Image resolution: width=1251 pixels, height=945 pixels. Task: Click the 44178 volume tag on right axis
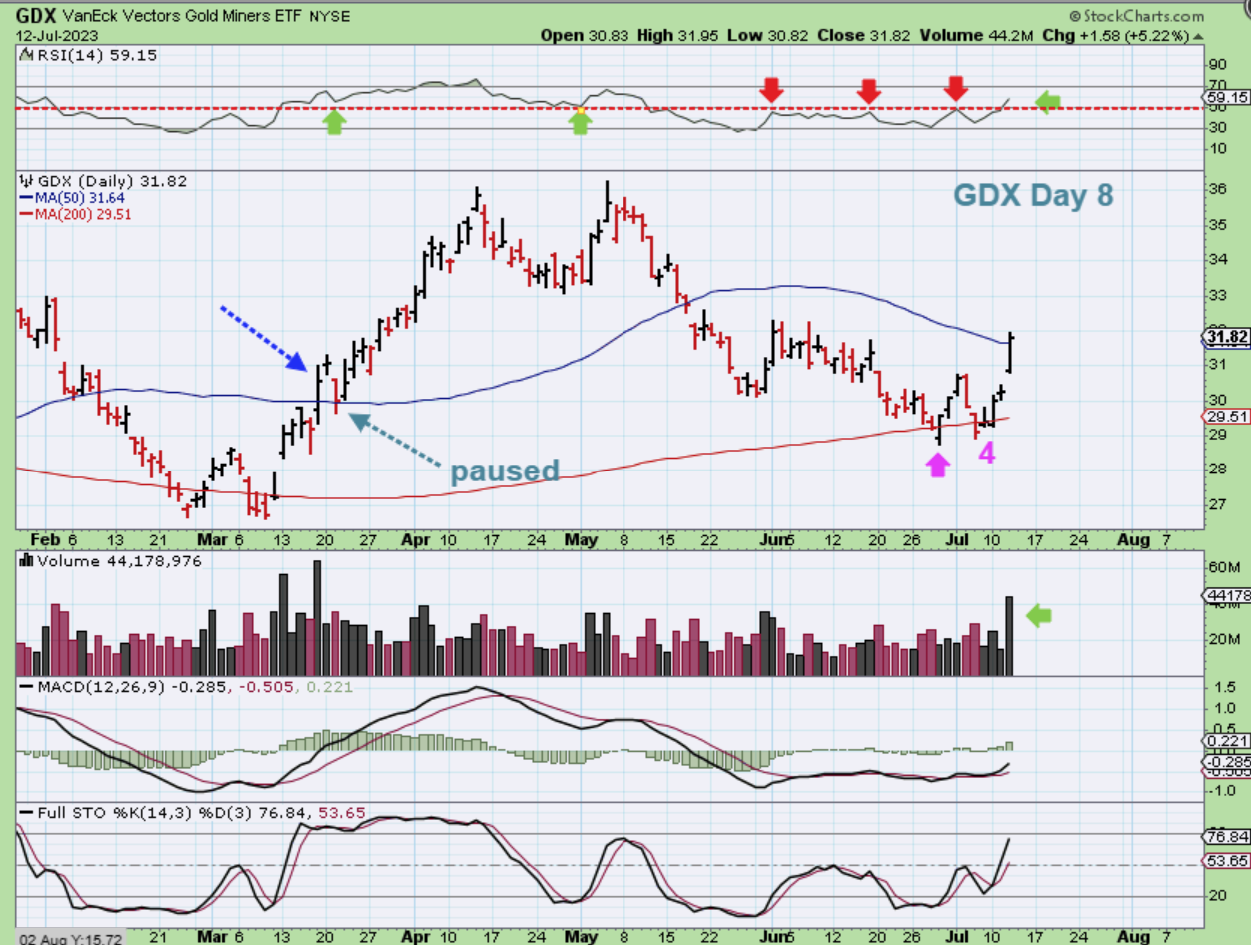(1226, 596)
